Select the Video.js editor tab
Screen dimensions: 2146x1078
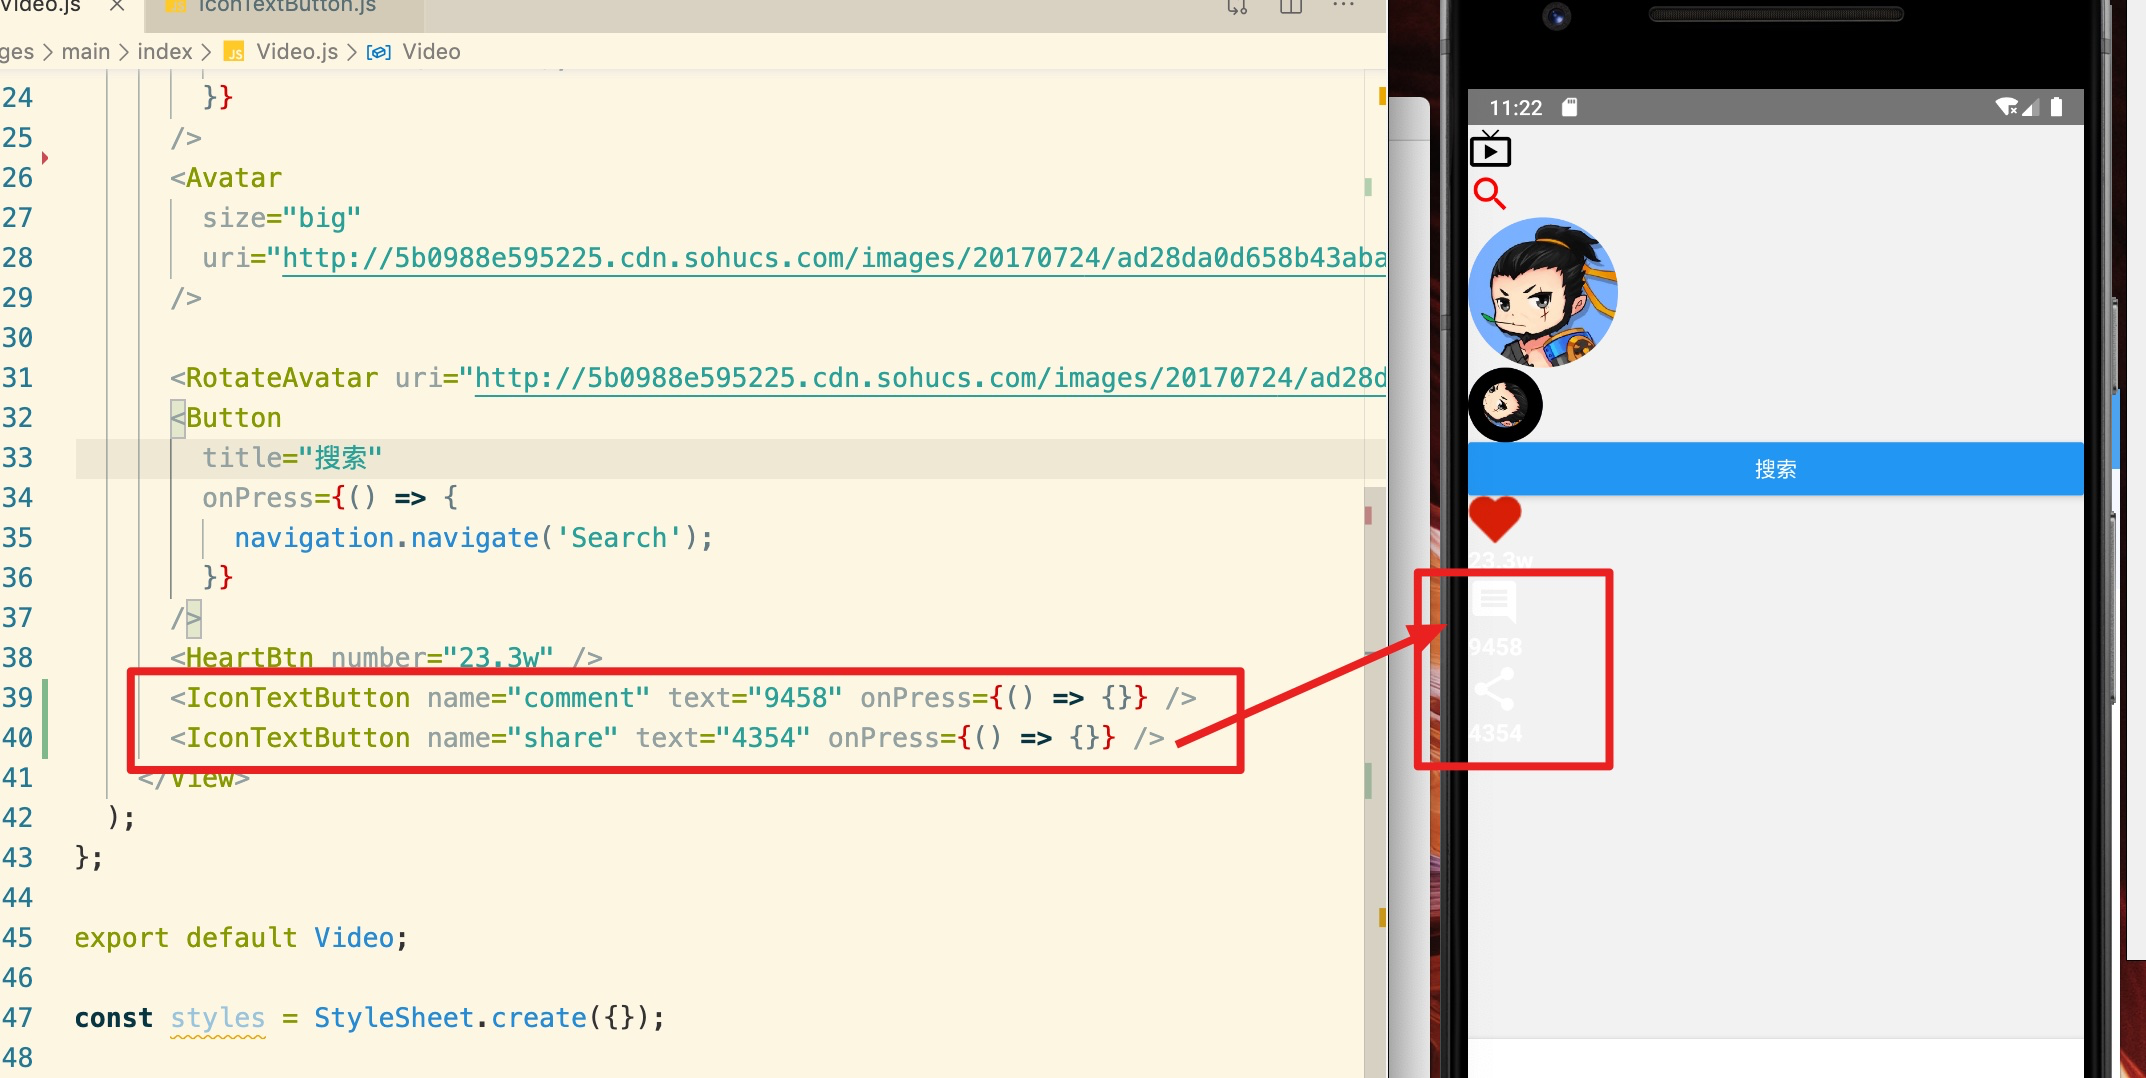coord(41,7)
